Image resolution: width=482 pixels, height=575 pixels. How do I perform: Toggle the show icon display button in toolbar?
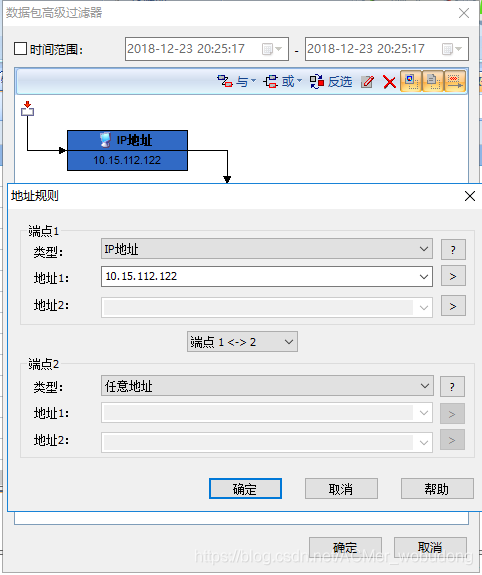point(411,81)
